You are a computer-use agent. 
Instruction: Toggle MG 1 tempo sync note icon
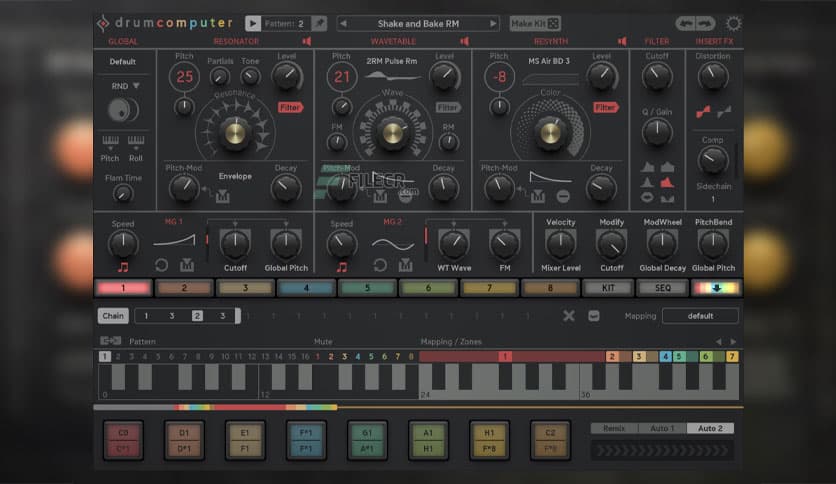123,267
